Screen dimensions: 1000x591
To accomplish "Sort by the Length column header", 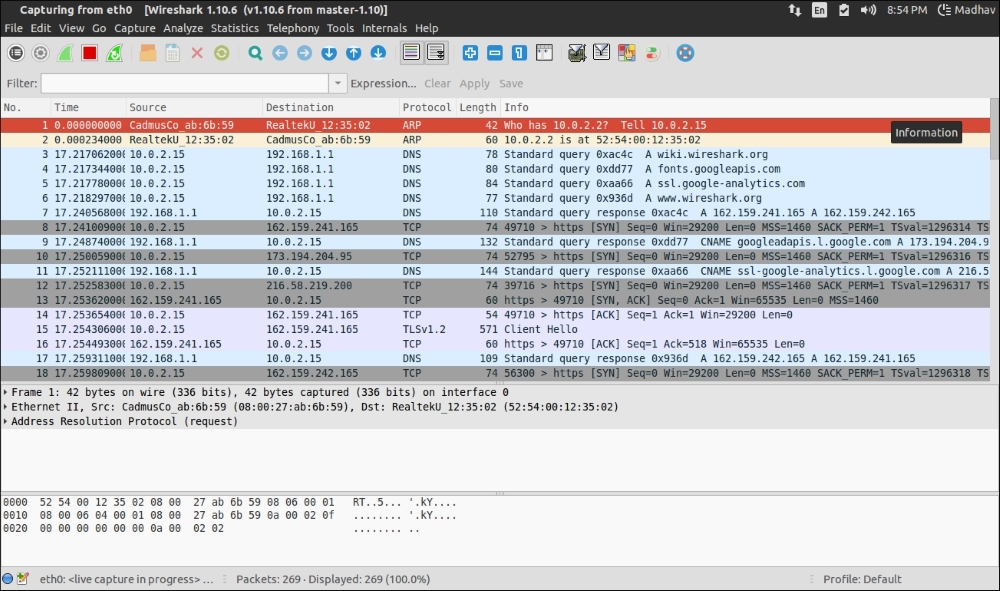I will (478, 107).
